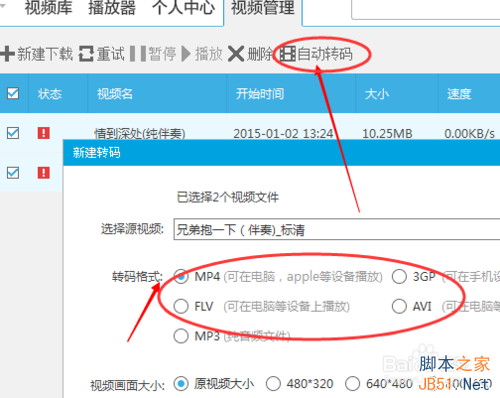This screenshot has width=500, height=398.
Task: Sort by the 视频名 column header
Action: click(x=115, y=94)
